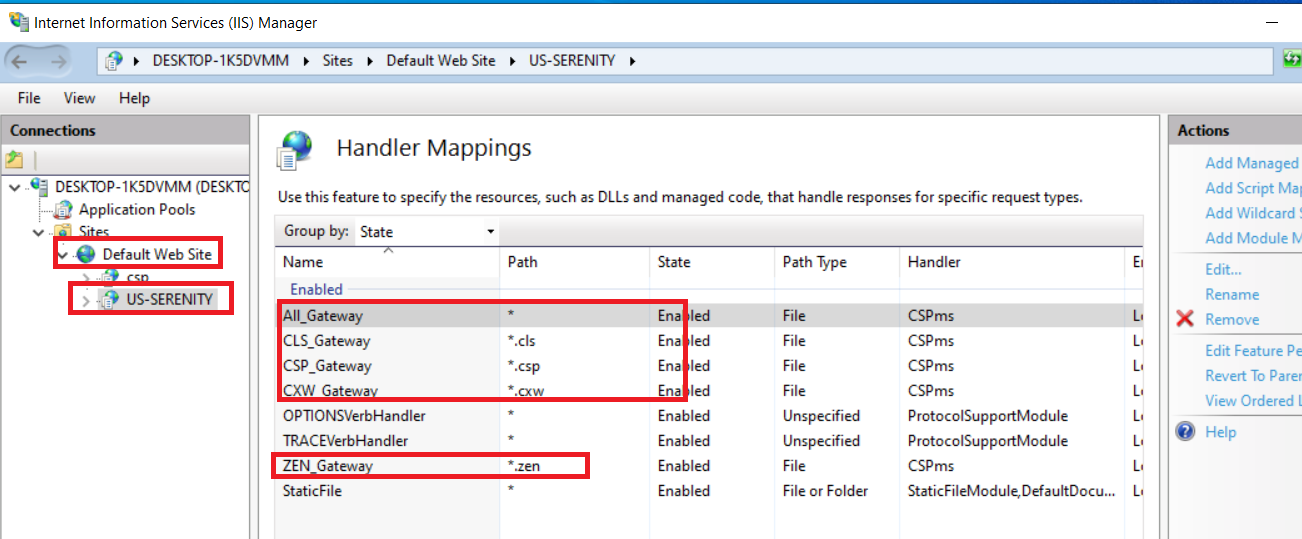Click the Enabled group header
The image size is (1302, 539).
coord(316,289)
